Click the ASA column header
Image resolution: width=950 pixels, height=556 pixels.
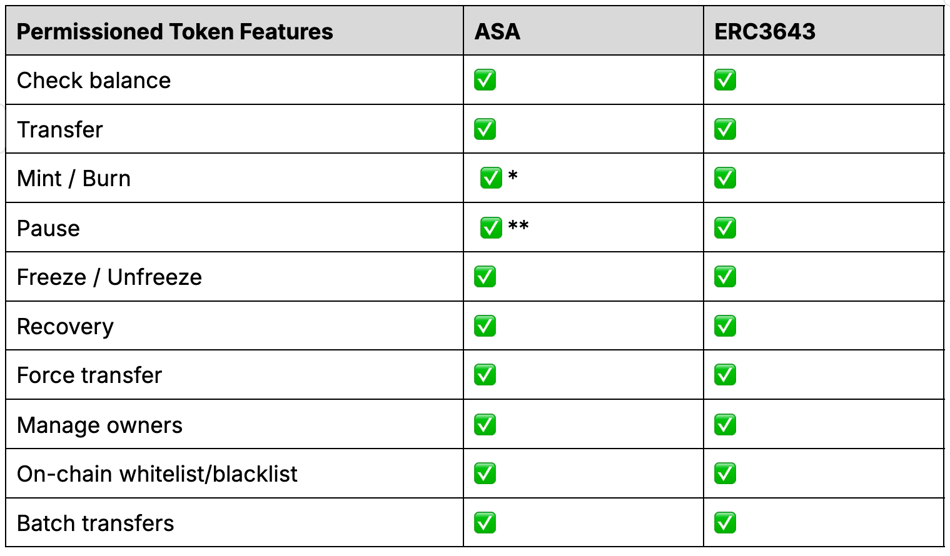[497, 31]
